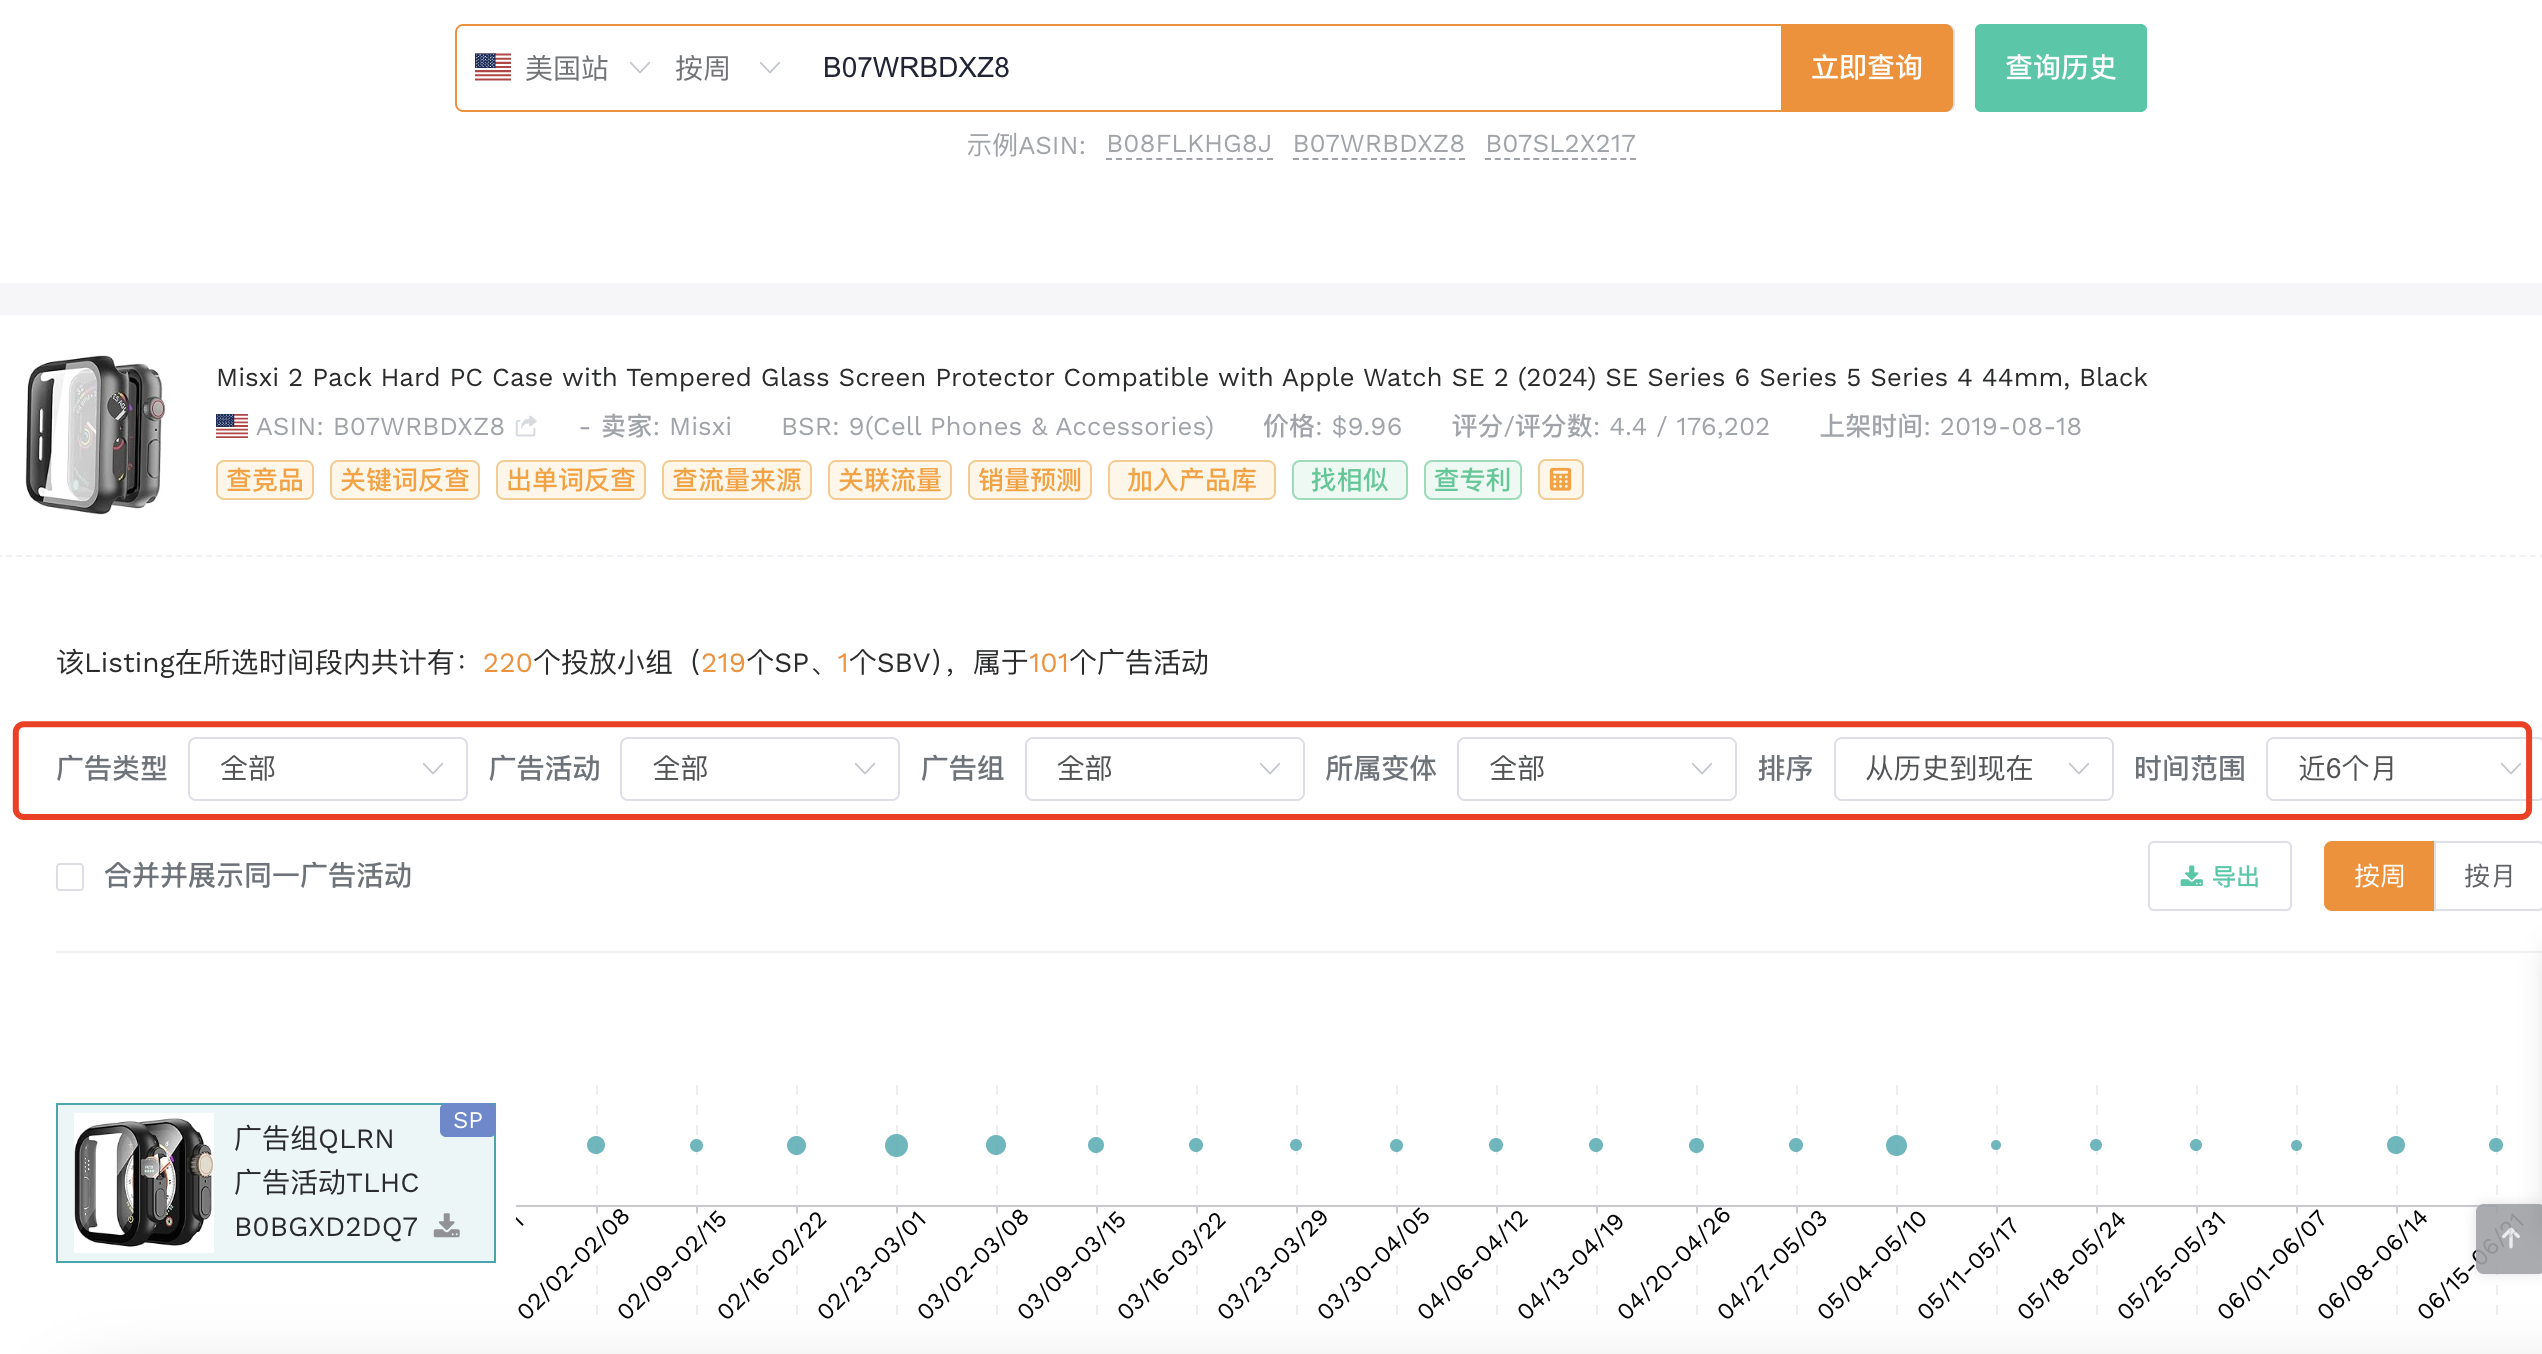Click the data point for 05/04-05/10
This screenshot has width=2542, height=1354.
[x=1896, y=1145]
